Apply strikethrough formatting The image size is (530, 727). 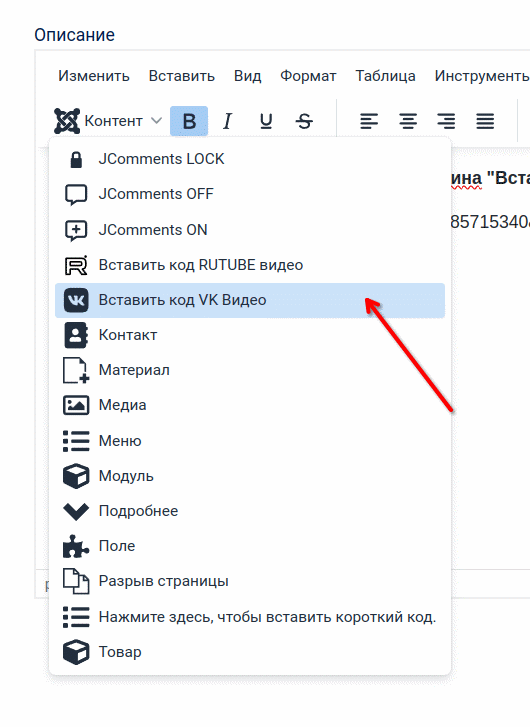click(304, 121)
